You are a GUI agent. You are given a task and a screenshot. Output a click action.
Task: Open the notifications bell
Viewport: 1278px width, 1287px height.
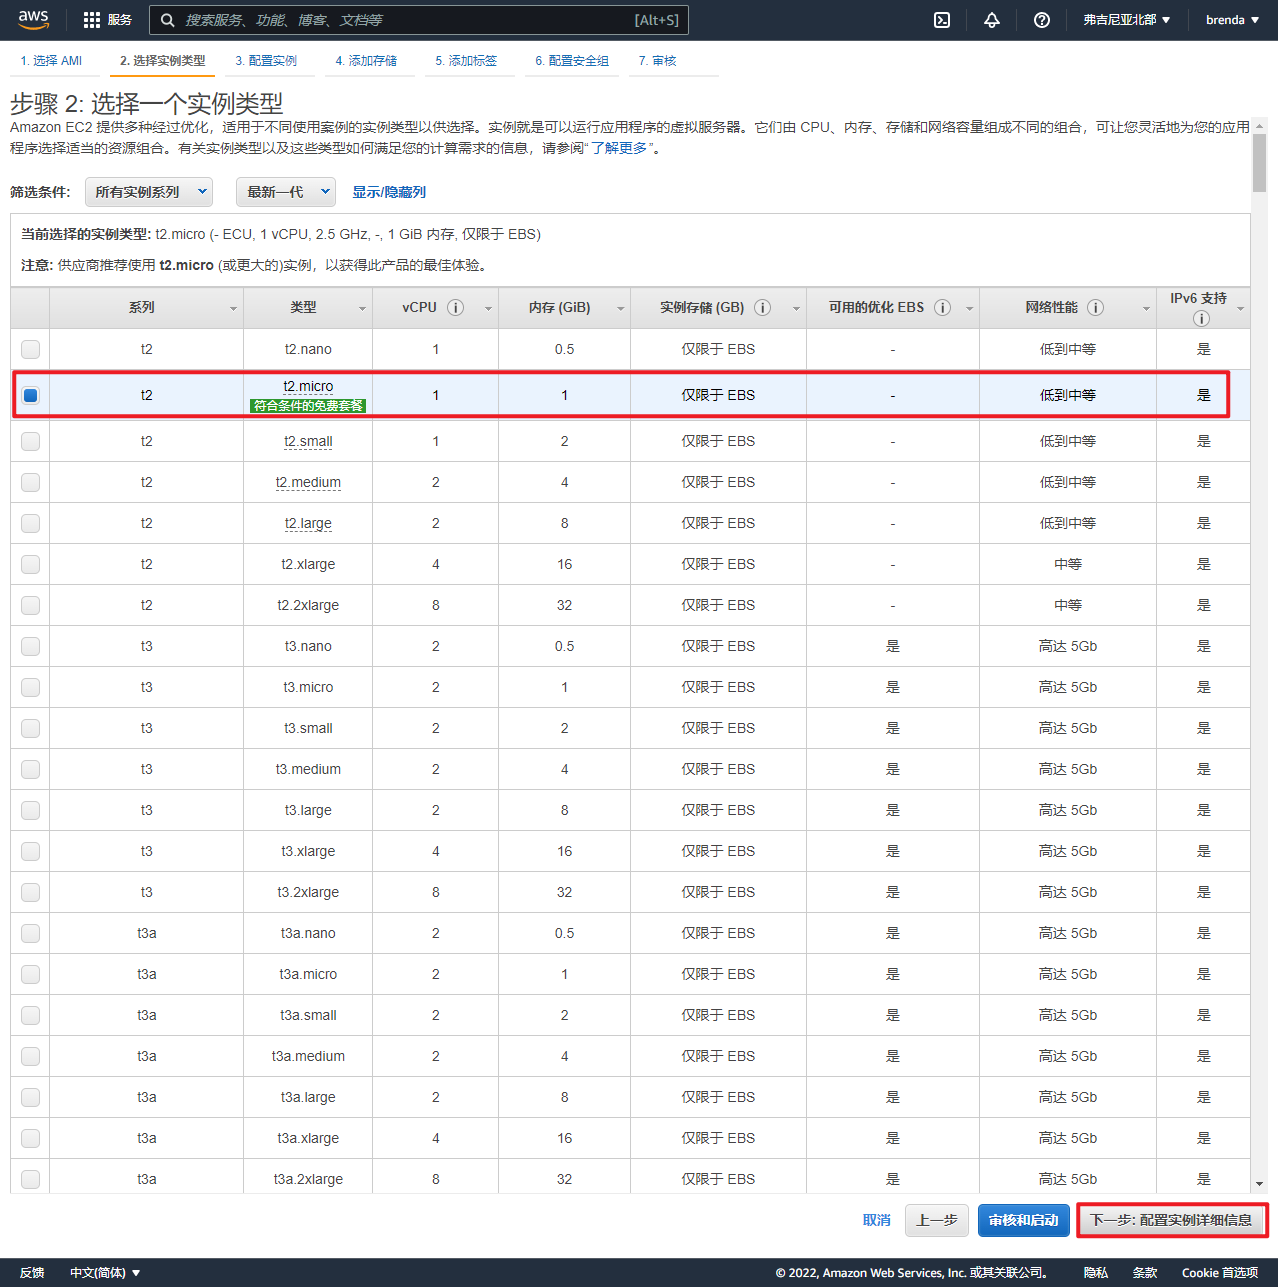(992, 20)
